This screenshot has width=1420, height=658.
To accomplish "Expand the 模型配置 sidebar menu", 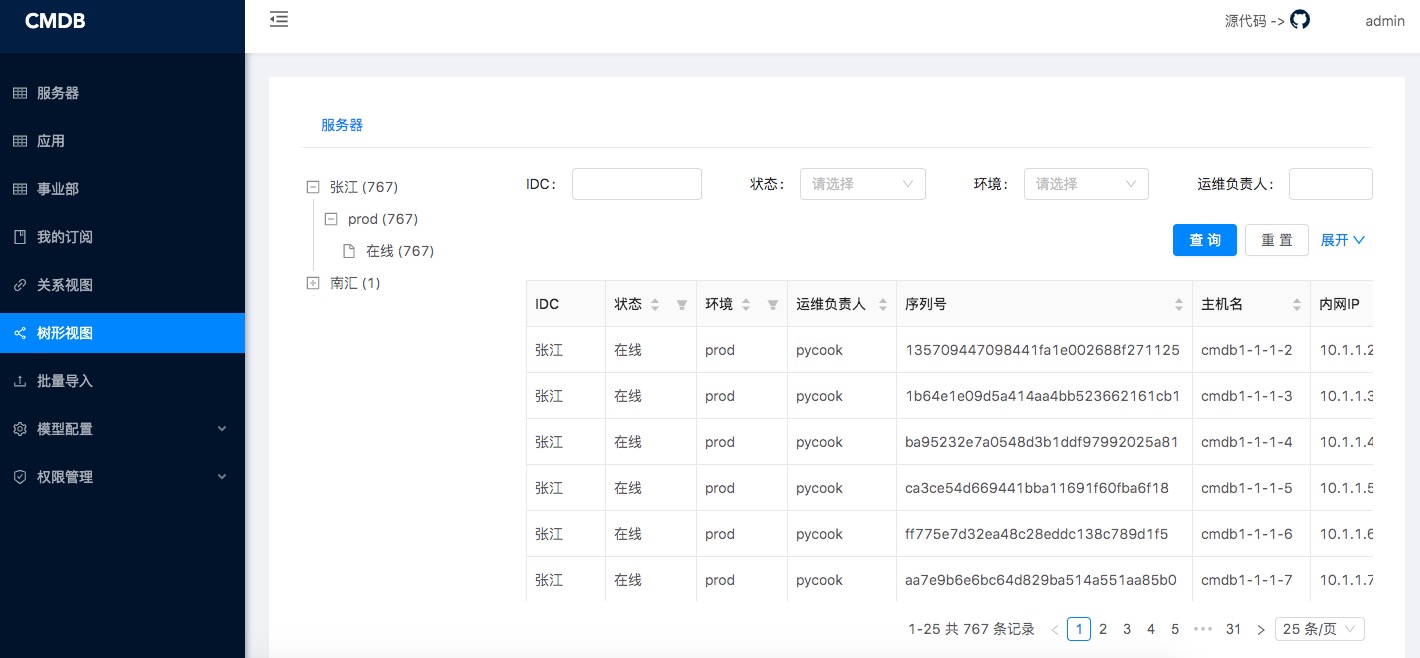I will [122, 429].
